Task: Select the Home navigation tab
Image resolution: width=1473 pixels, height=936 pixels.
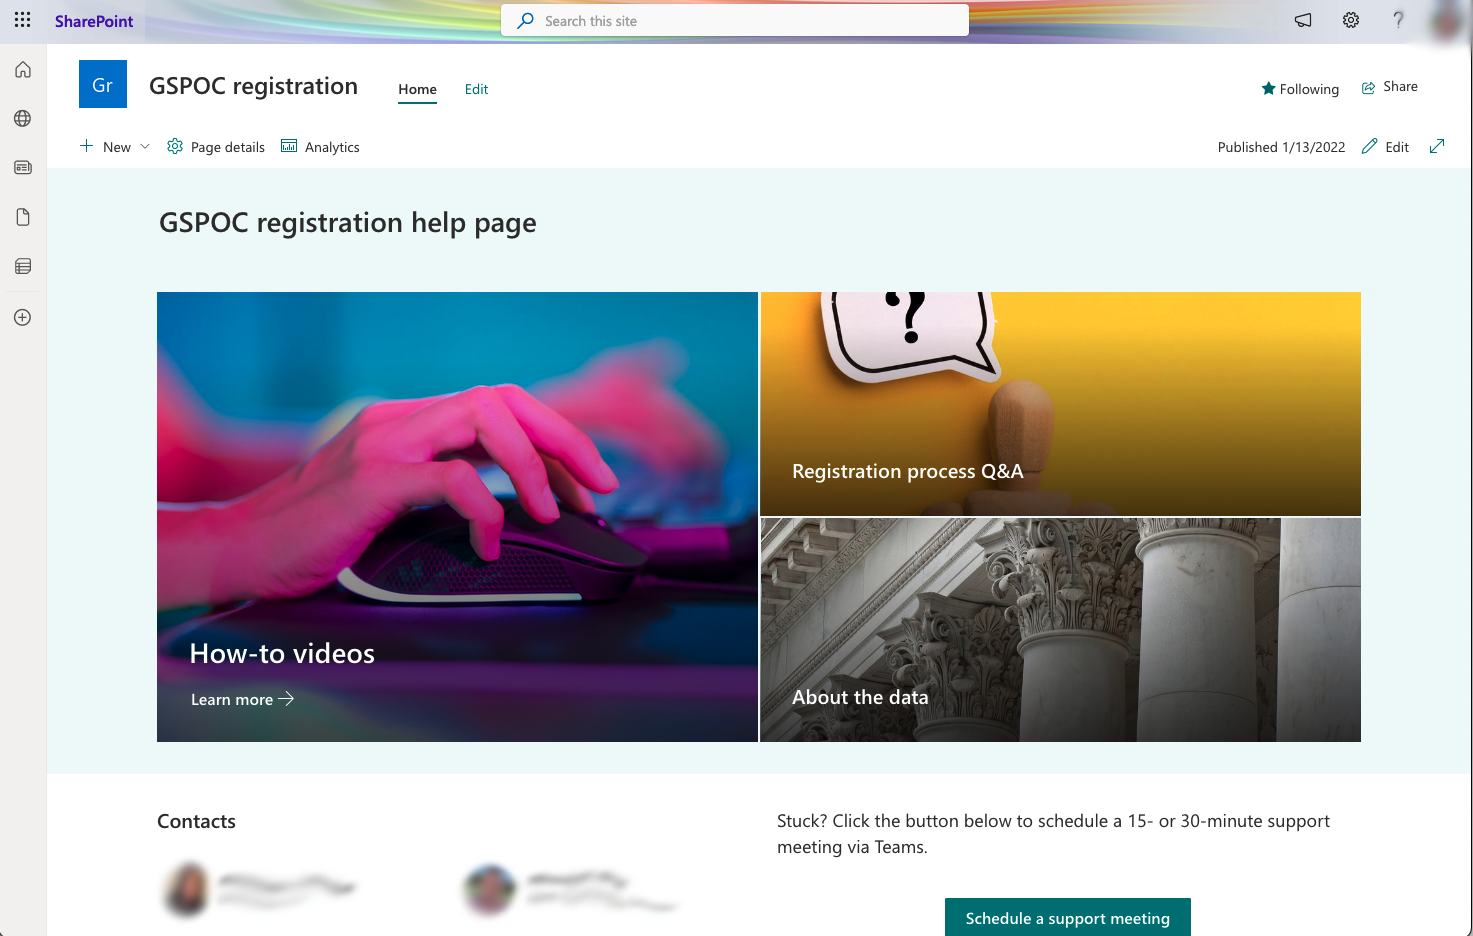Action: 417,89
